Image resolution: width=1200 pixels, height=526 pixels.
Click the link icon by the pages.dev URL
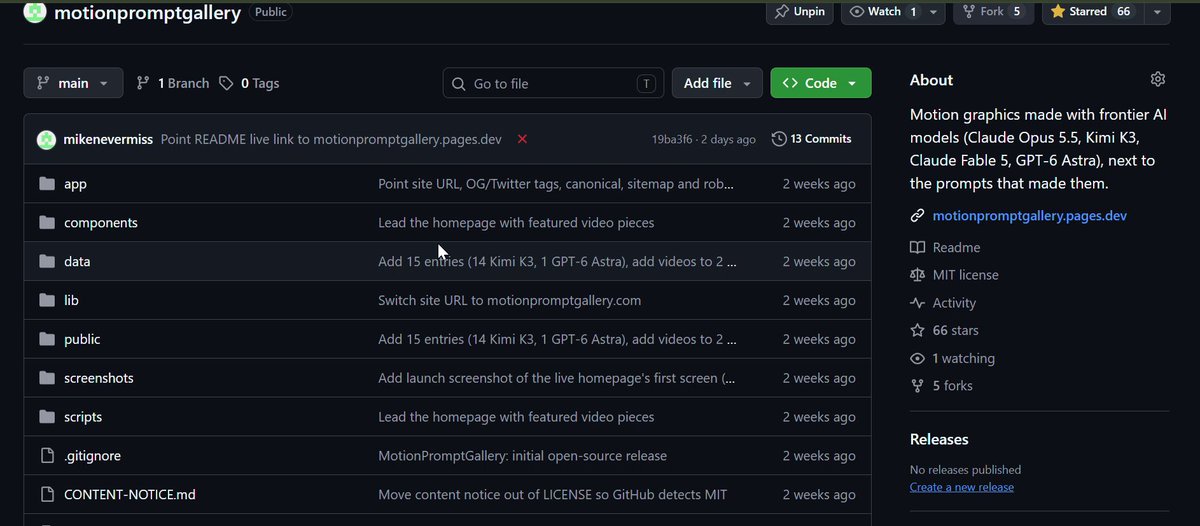[917, 216]
